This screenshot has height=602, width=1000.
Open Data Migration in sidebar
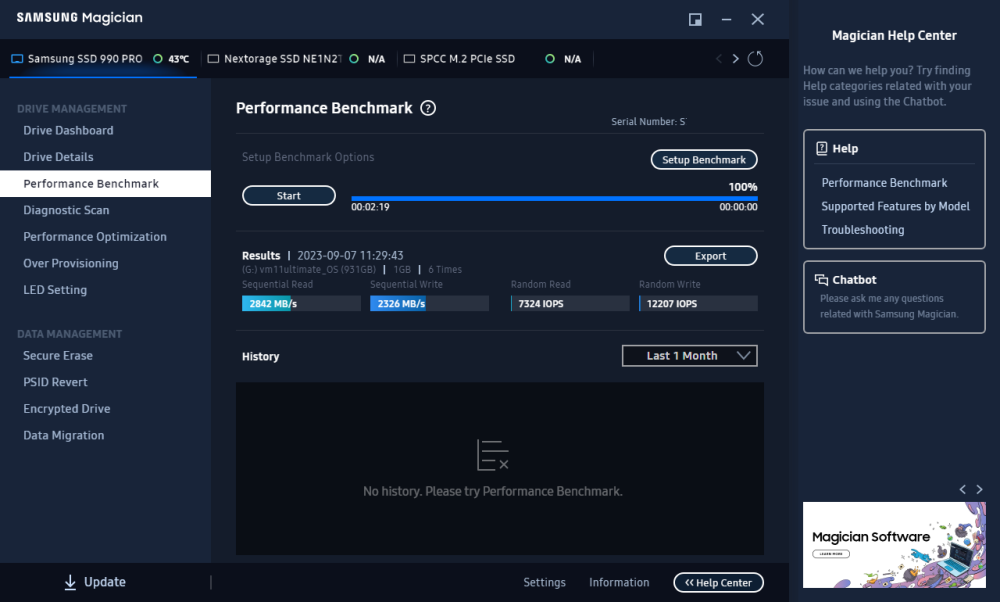click(x=64, y=435)
